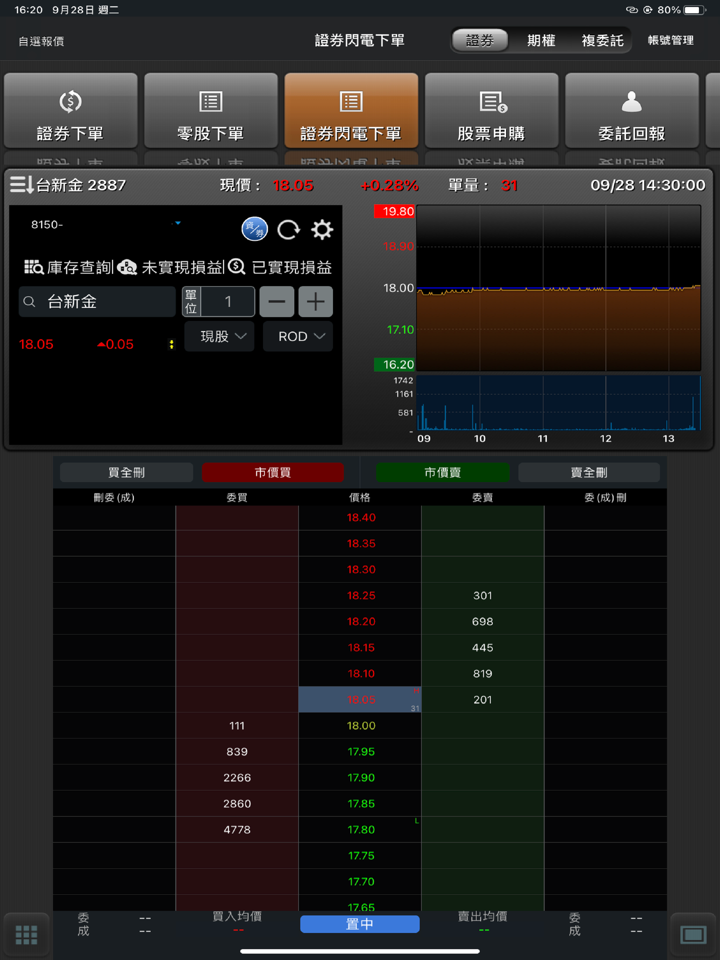This screenshot has width=720, height=960.
Task: Expand the ROD order condition dropdown
Action: (298, 337)
